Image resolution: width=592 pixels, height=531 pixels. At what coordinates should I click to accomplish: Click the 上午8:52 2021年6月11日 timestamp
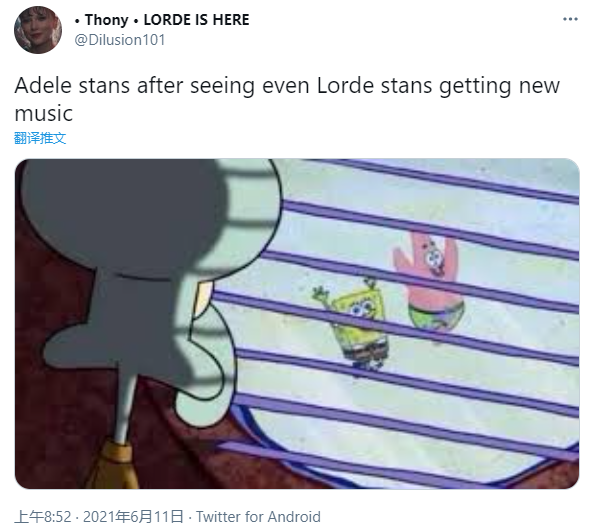99,517
